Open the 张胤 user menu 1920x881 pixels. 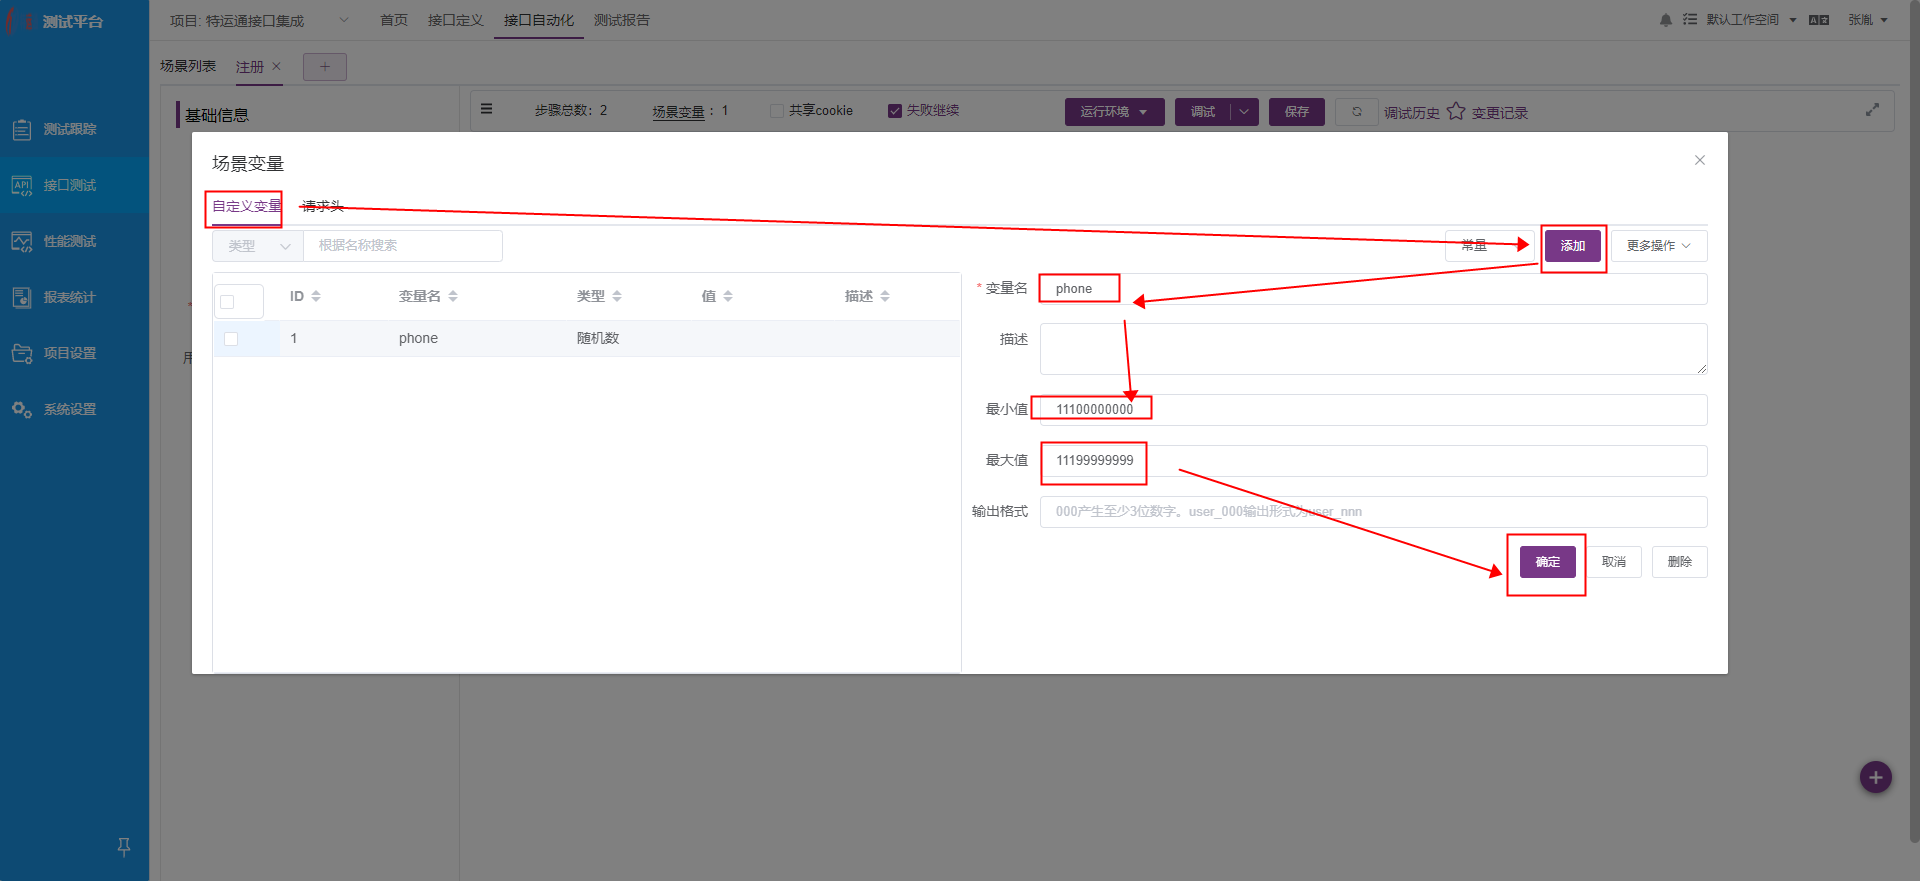1868,20
